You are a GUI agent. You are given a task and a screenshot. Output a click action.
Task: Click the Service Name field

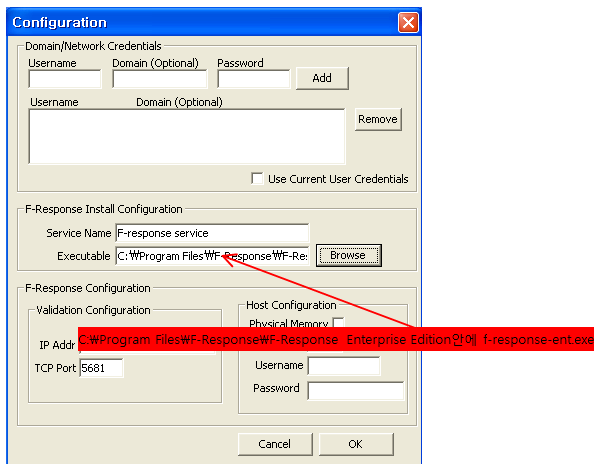212,233
